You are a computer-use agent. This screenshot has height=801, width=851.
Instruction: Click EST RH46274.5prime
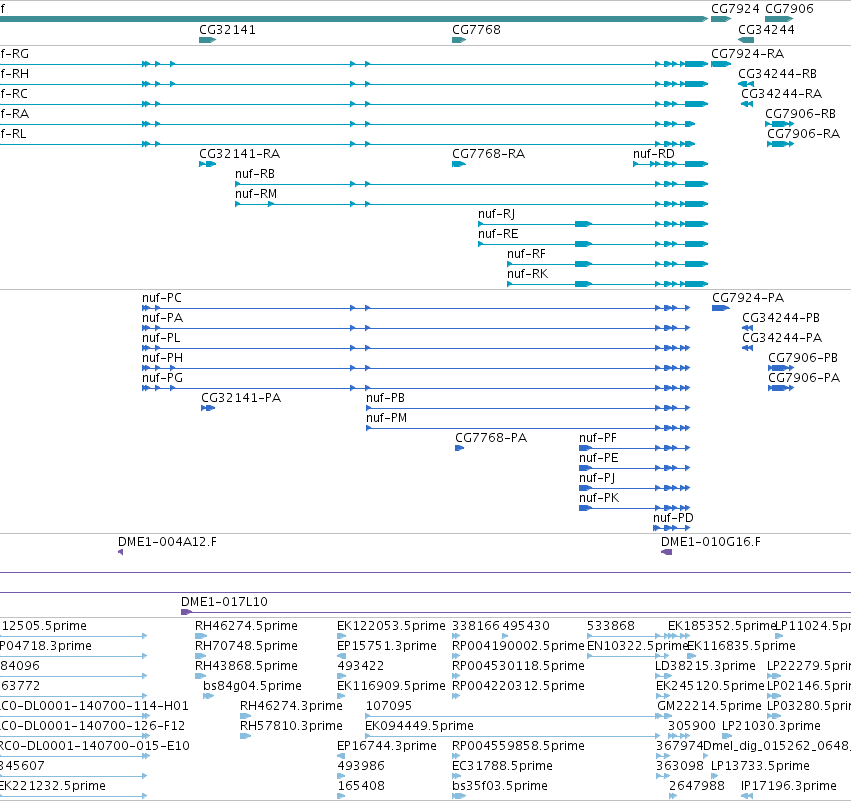[246, 626]
